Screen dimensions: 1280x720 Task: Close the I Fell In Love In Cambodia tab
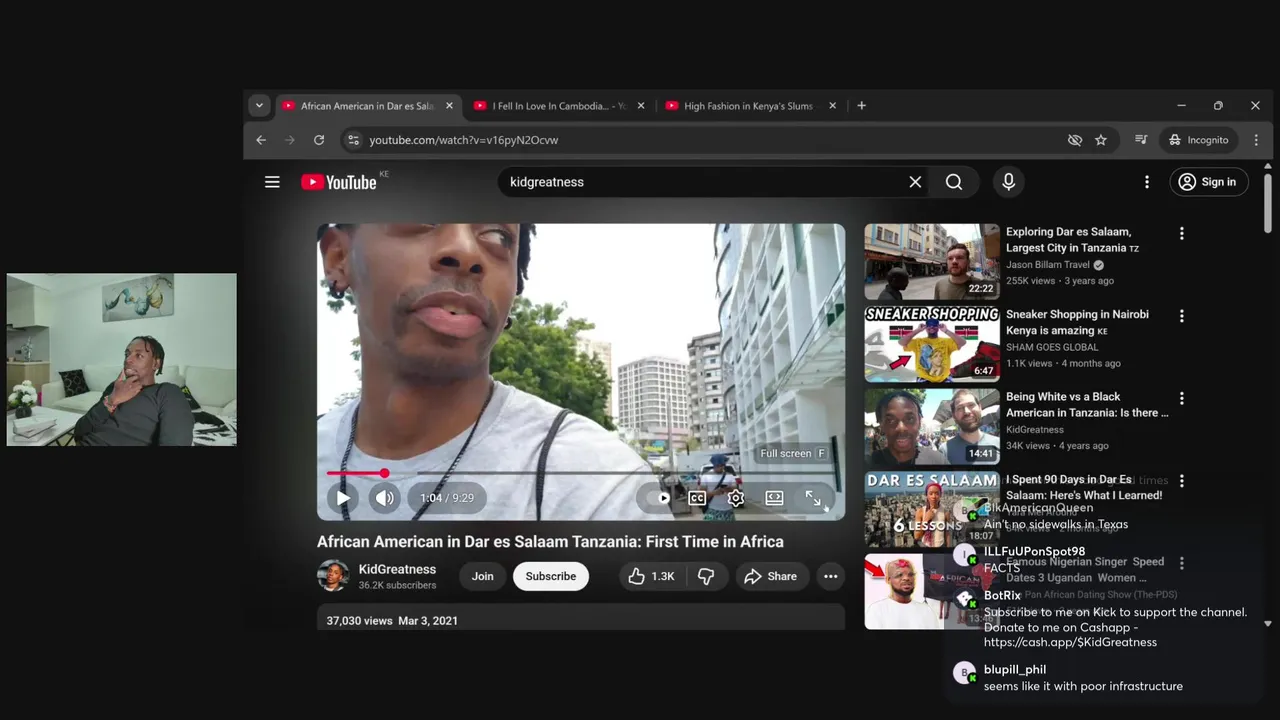(641, 106)
